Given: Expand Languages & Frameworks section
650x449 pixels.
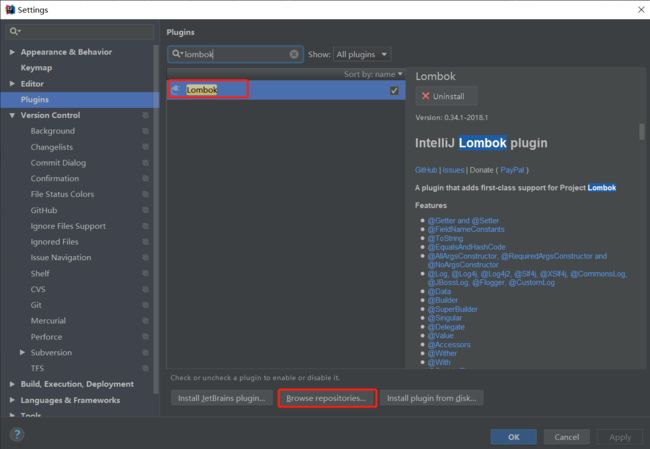Looking at the screenshot, I should pyautogui.click(x=12, y=400).
